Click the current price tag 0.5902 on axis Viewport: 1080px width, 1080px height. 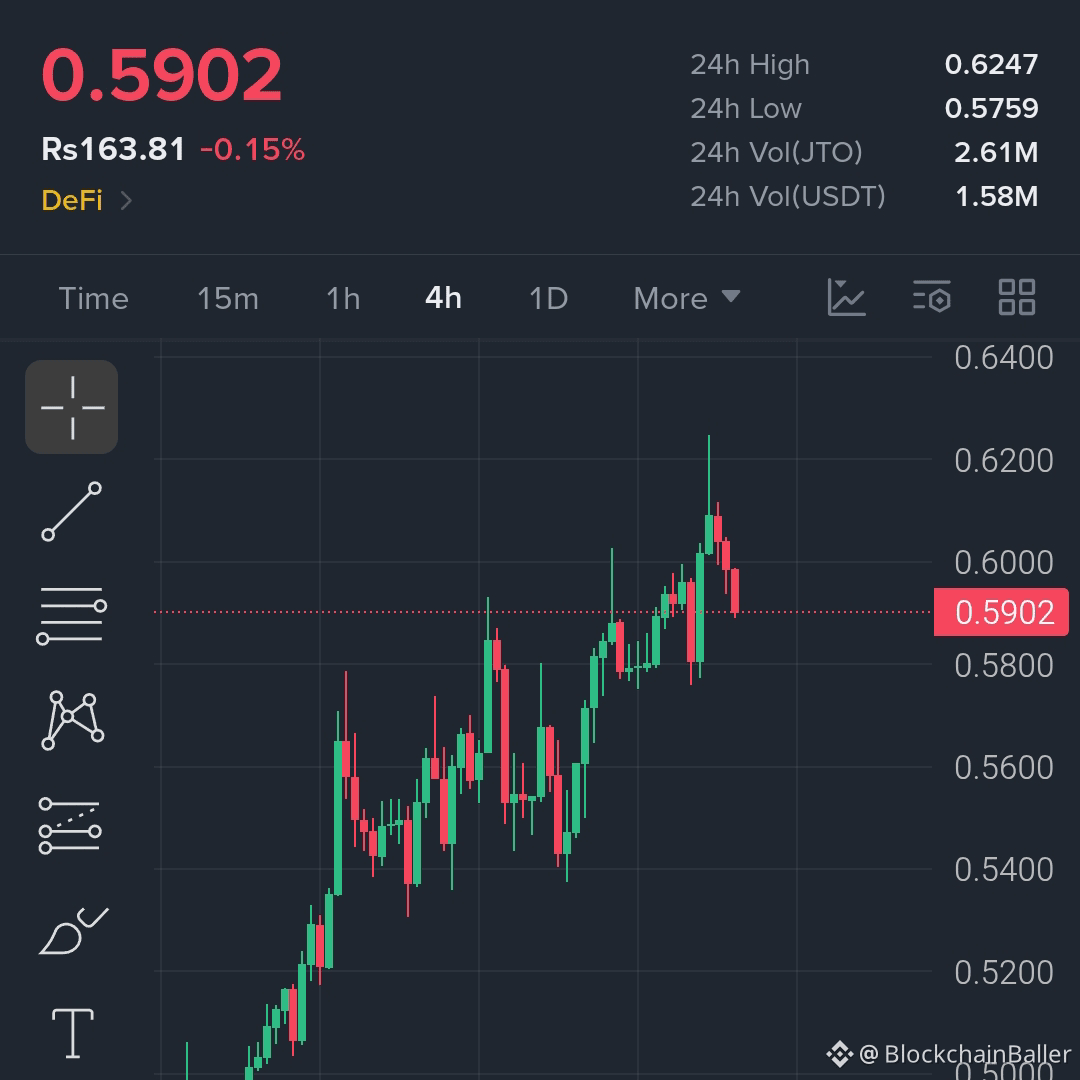click(1001, 612)
